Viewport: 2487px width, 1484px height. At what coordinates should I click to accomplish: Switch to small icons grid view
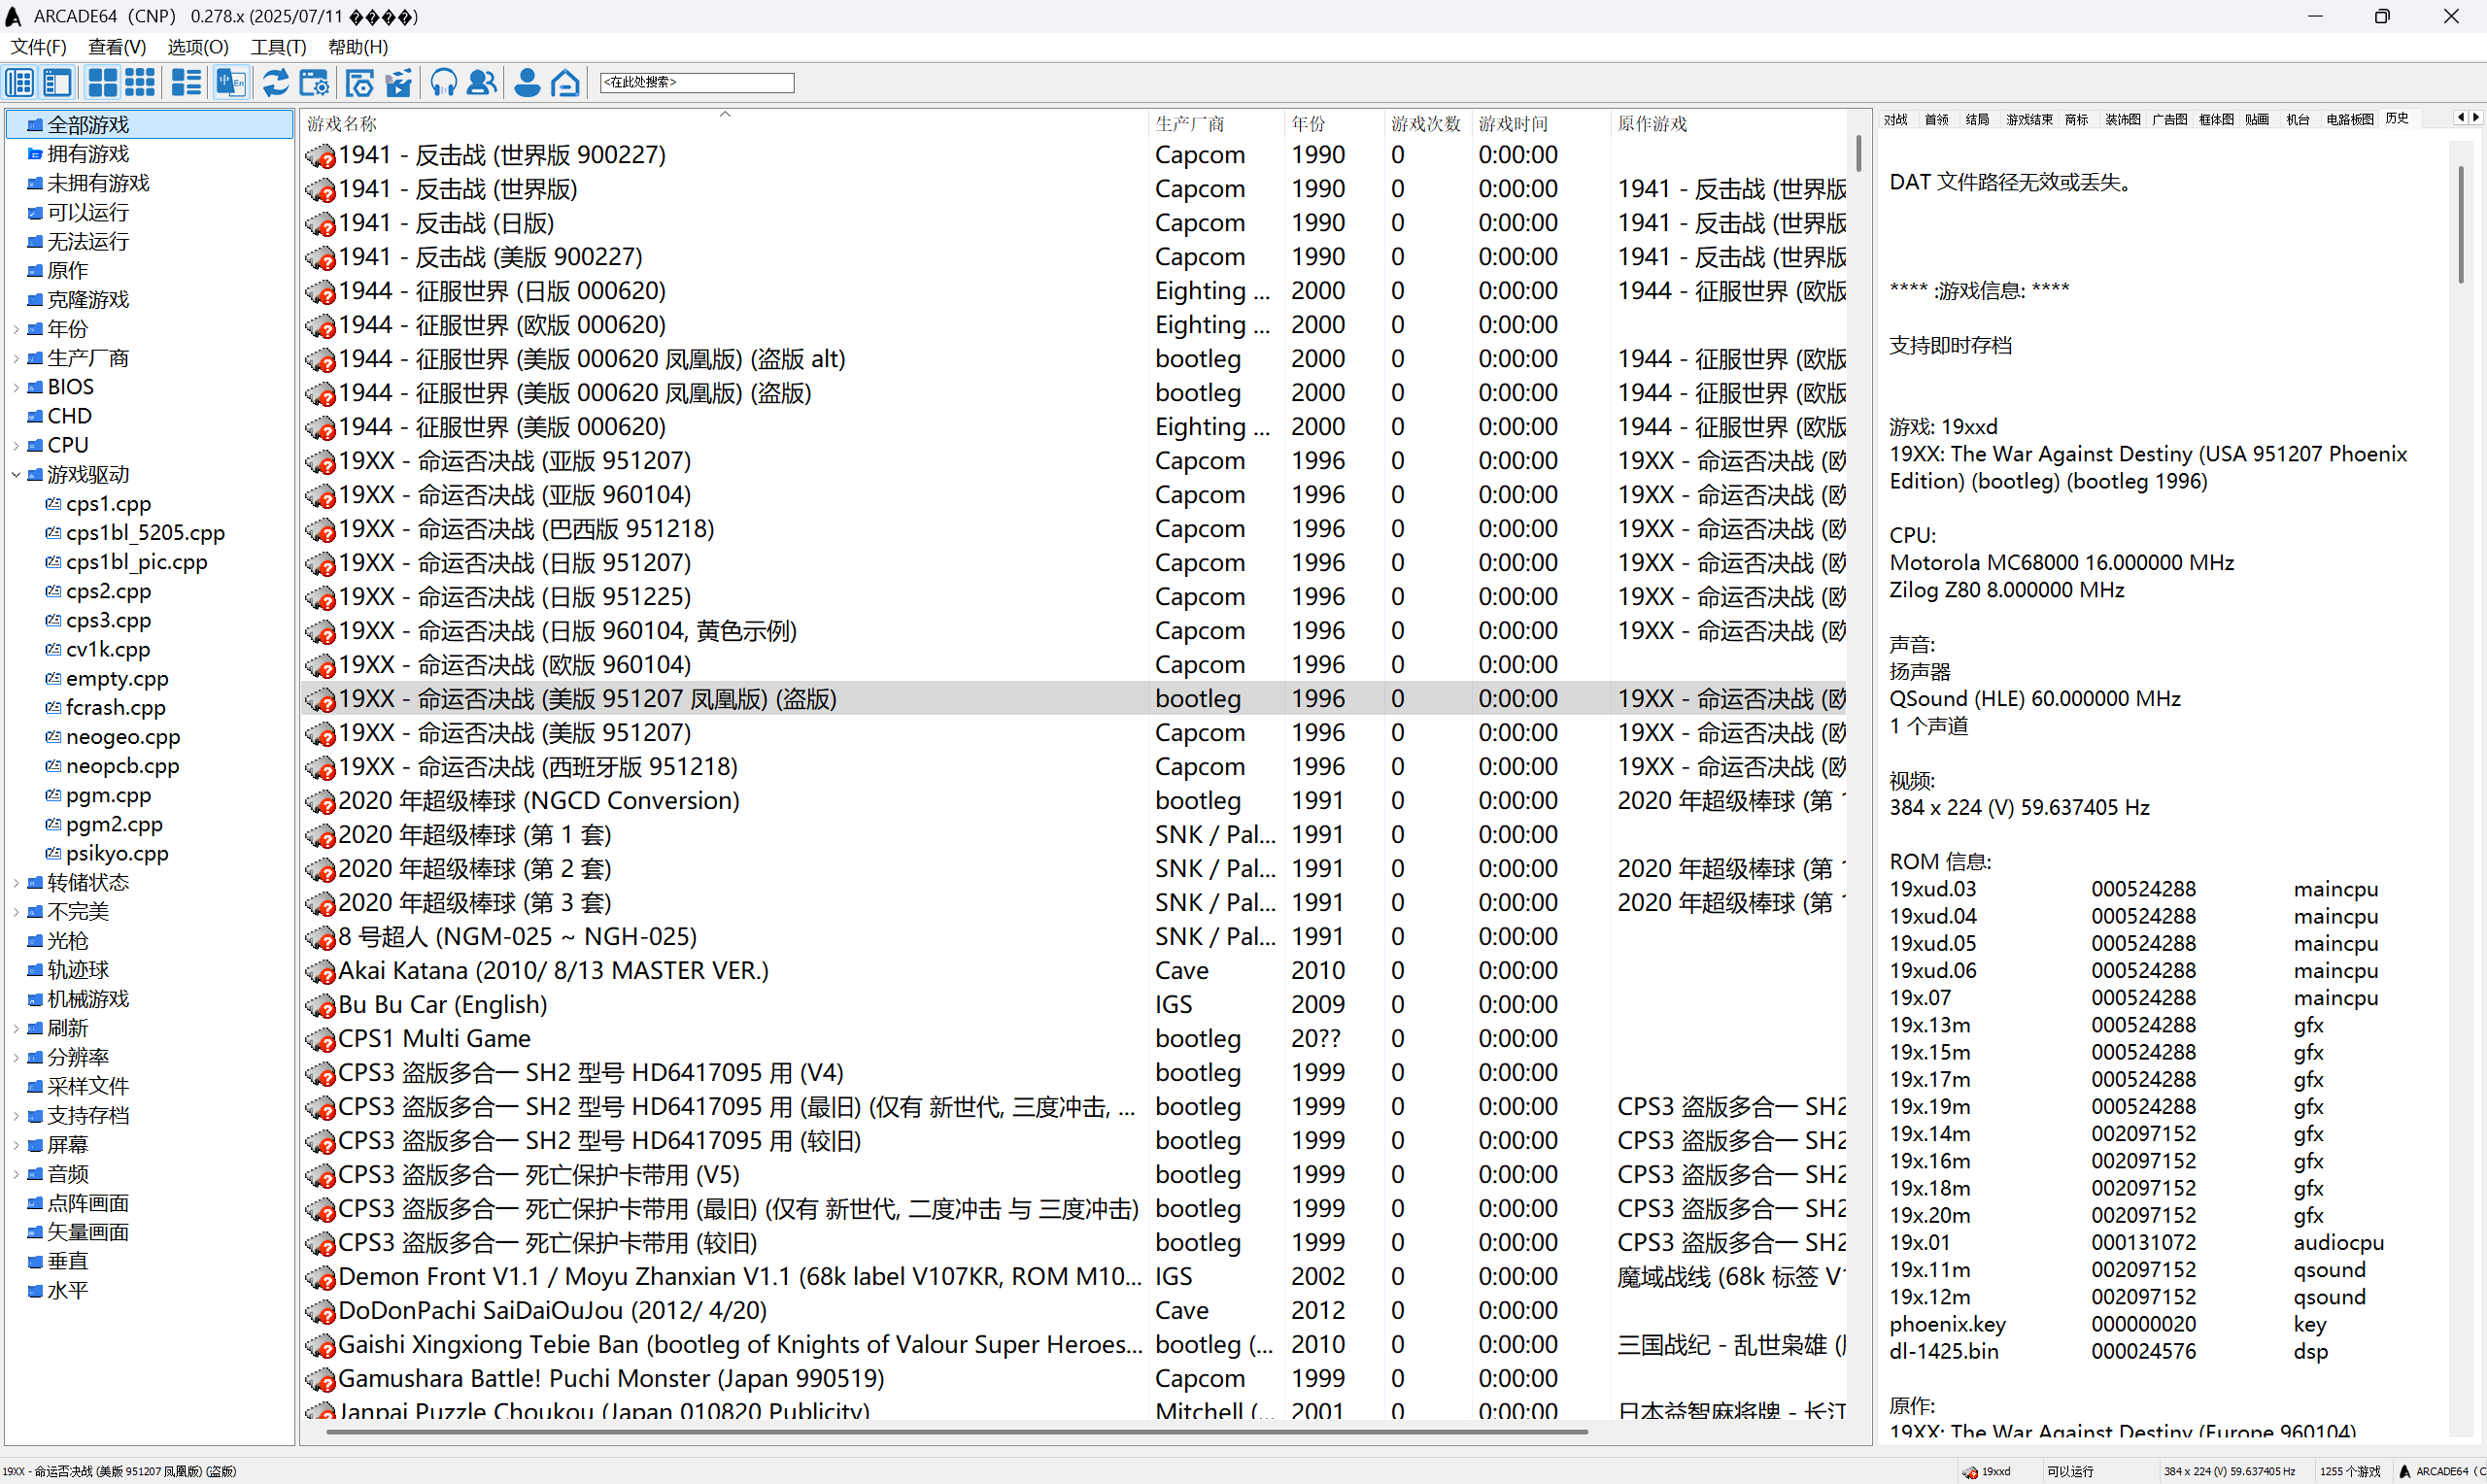(140, 82)
